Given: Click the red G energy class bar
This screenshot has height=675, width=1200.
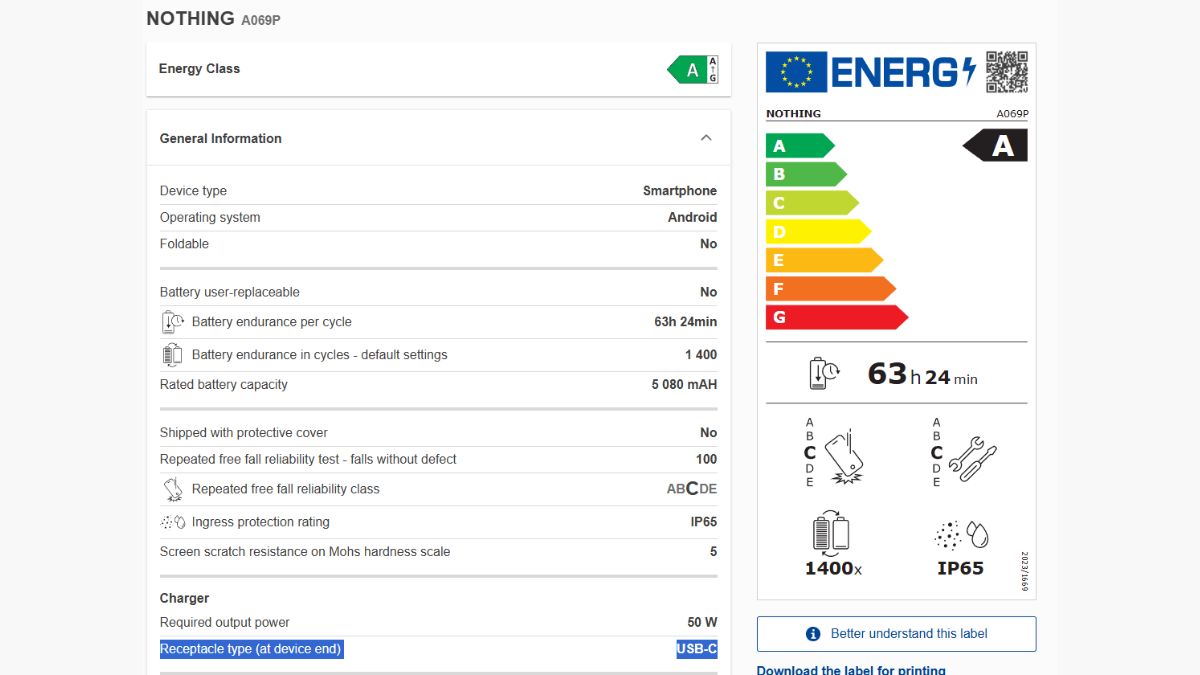Looking at the screenshot, I should pyautogui.click(x=835, y=317).
